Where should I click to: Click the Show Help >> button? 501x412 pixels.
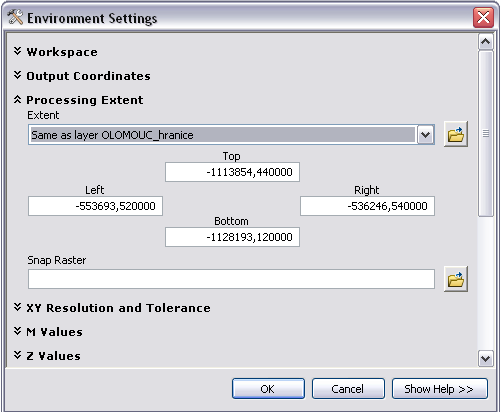tap(440, 389)
